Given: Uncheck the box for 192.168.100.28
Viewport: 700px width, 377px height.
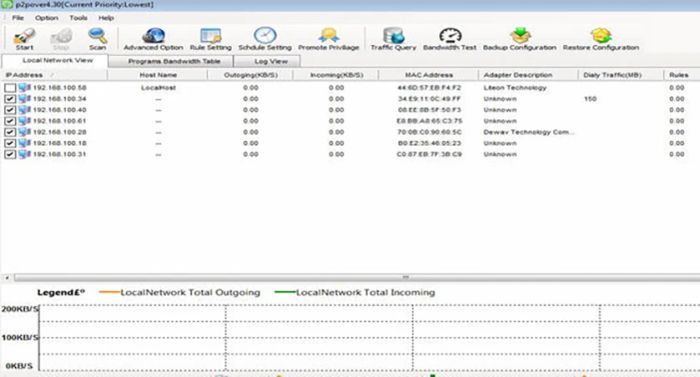Looking at the screenshot, I should (x=10, y=132).
